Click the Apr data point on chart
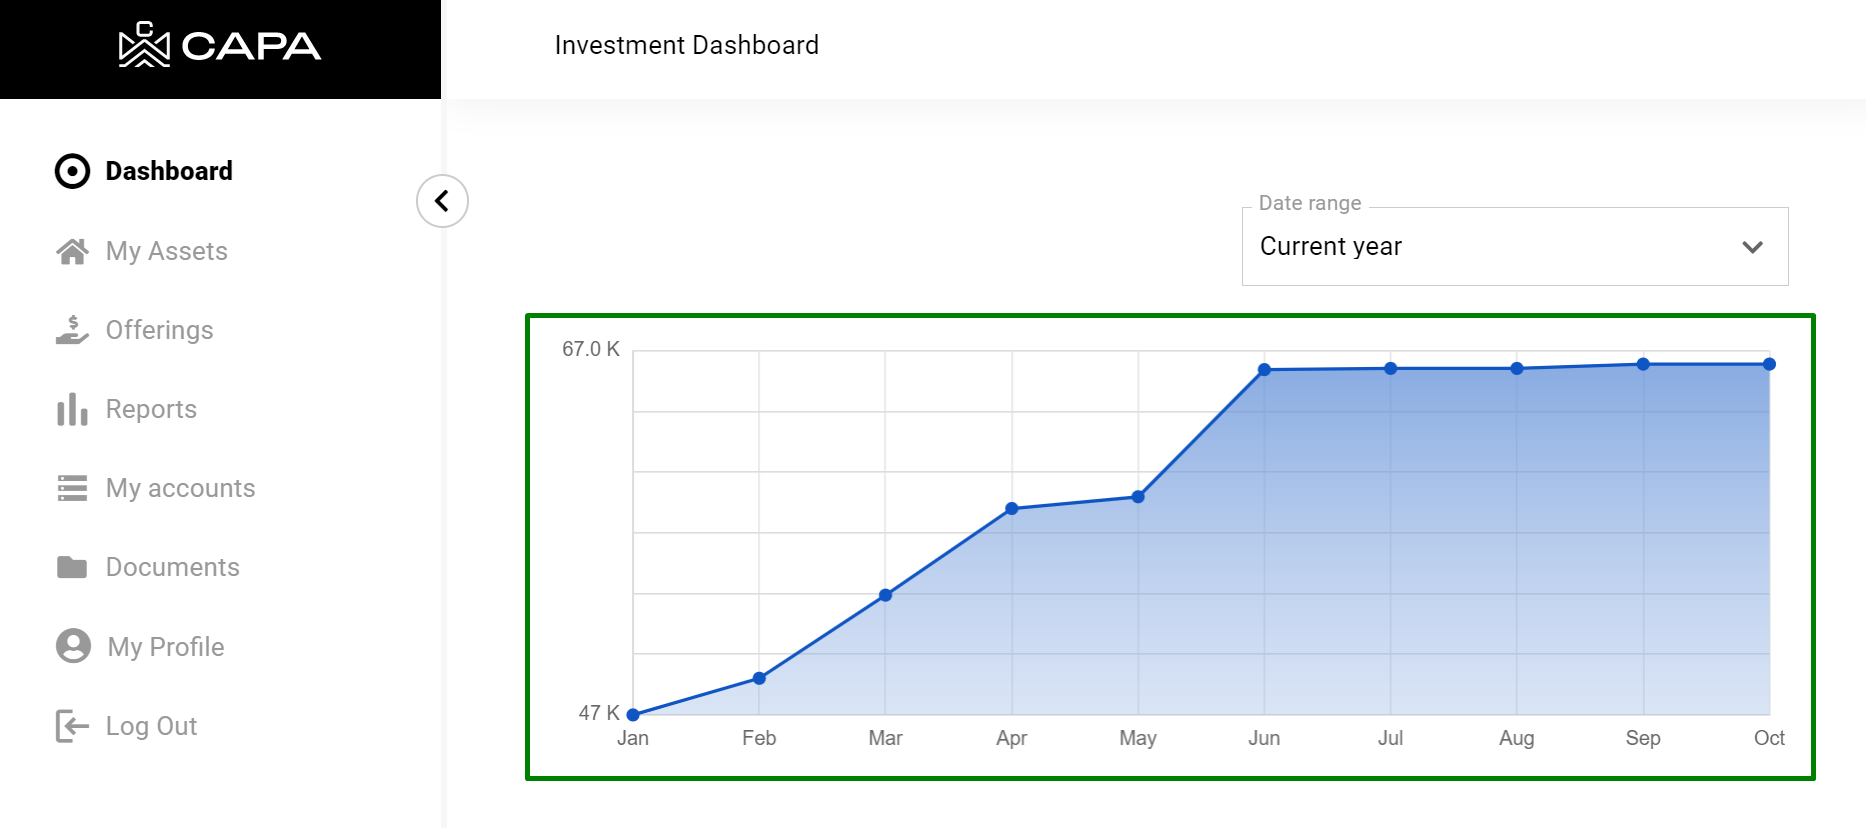The width and height of the screenshot is (1866, 828). pyautogui.click(x=1012, y=509)
